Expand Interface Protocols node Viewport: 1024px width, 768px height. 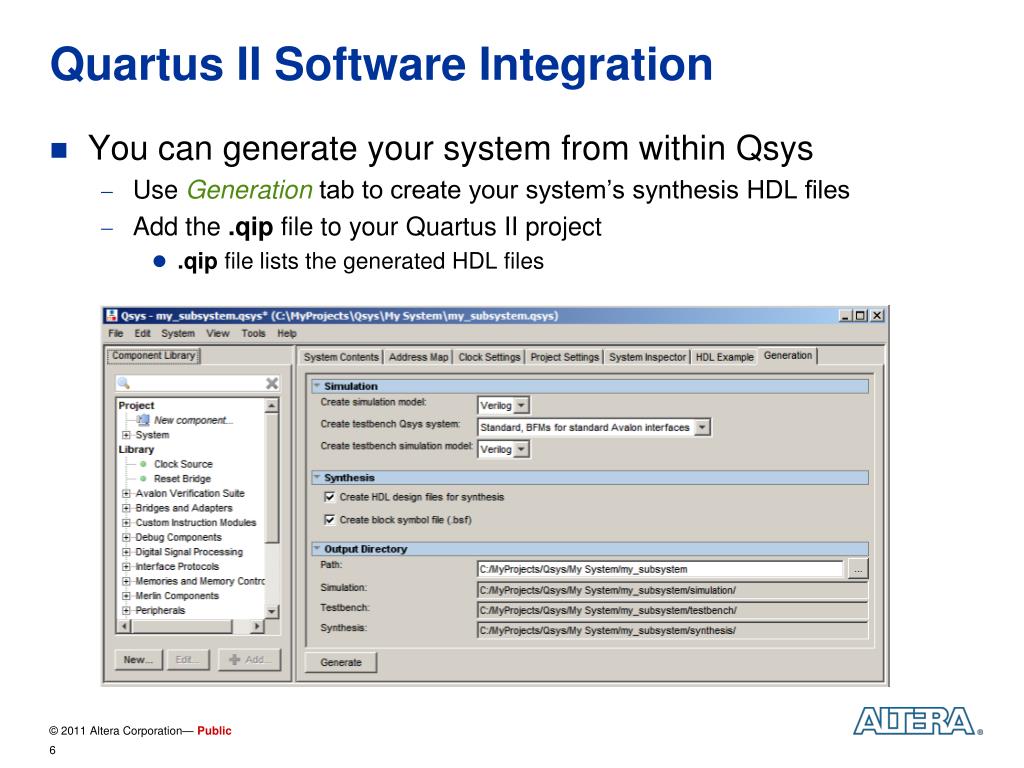[x=126, y=567]
